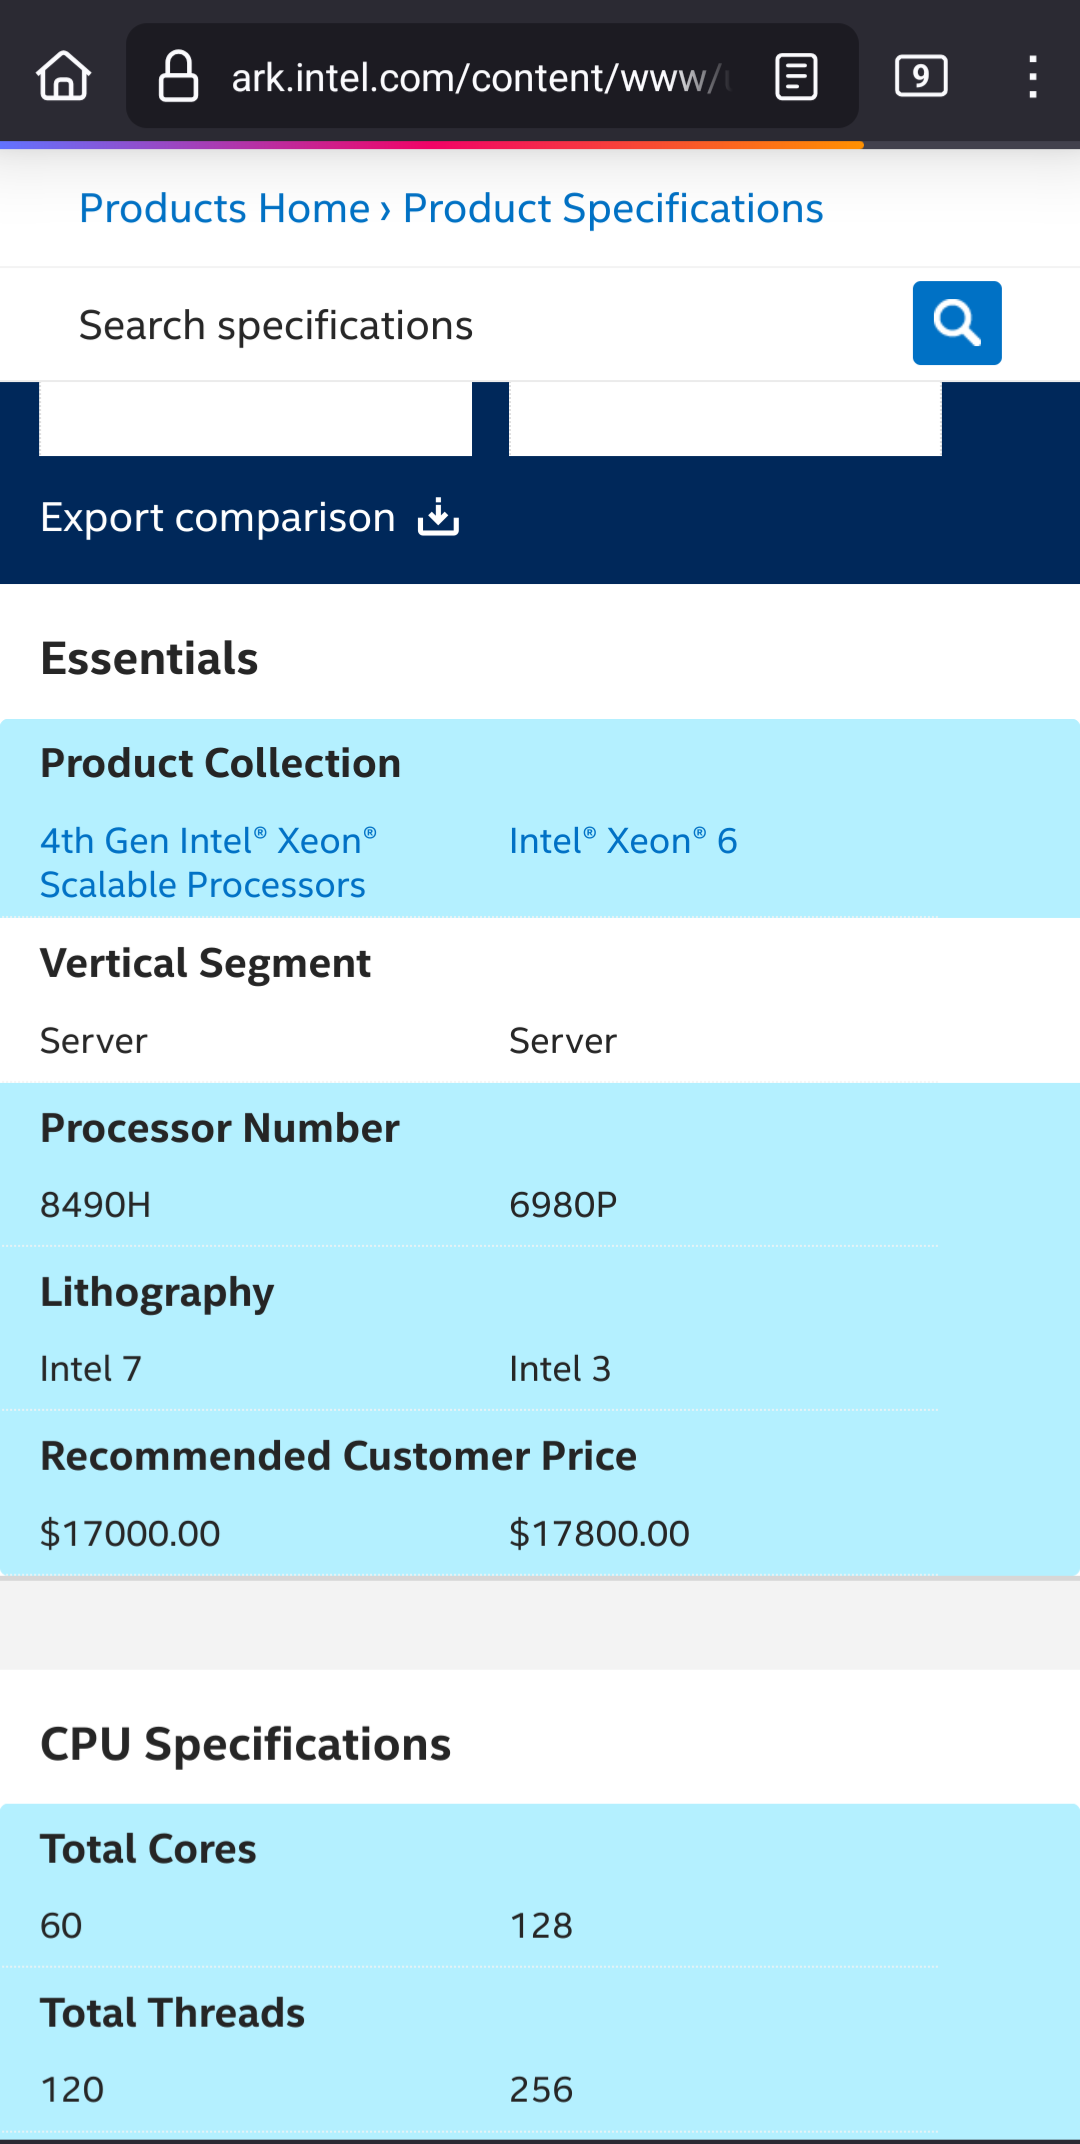Tap the Essentials section heading

pos(149,658)
